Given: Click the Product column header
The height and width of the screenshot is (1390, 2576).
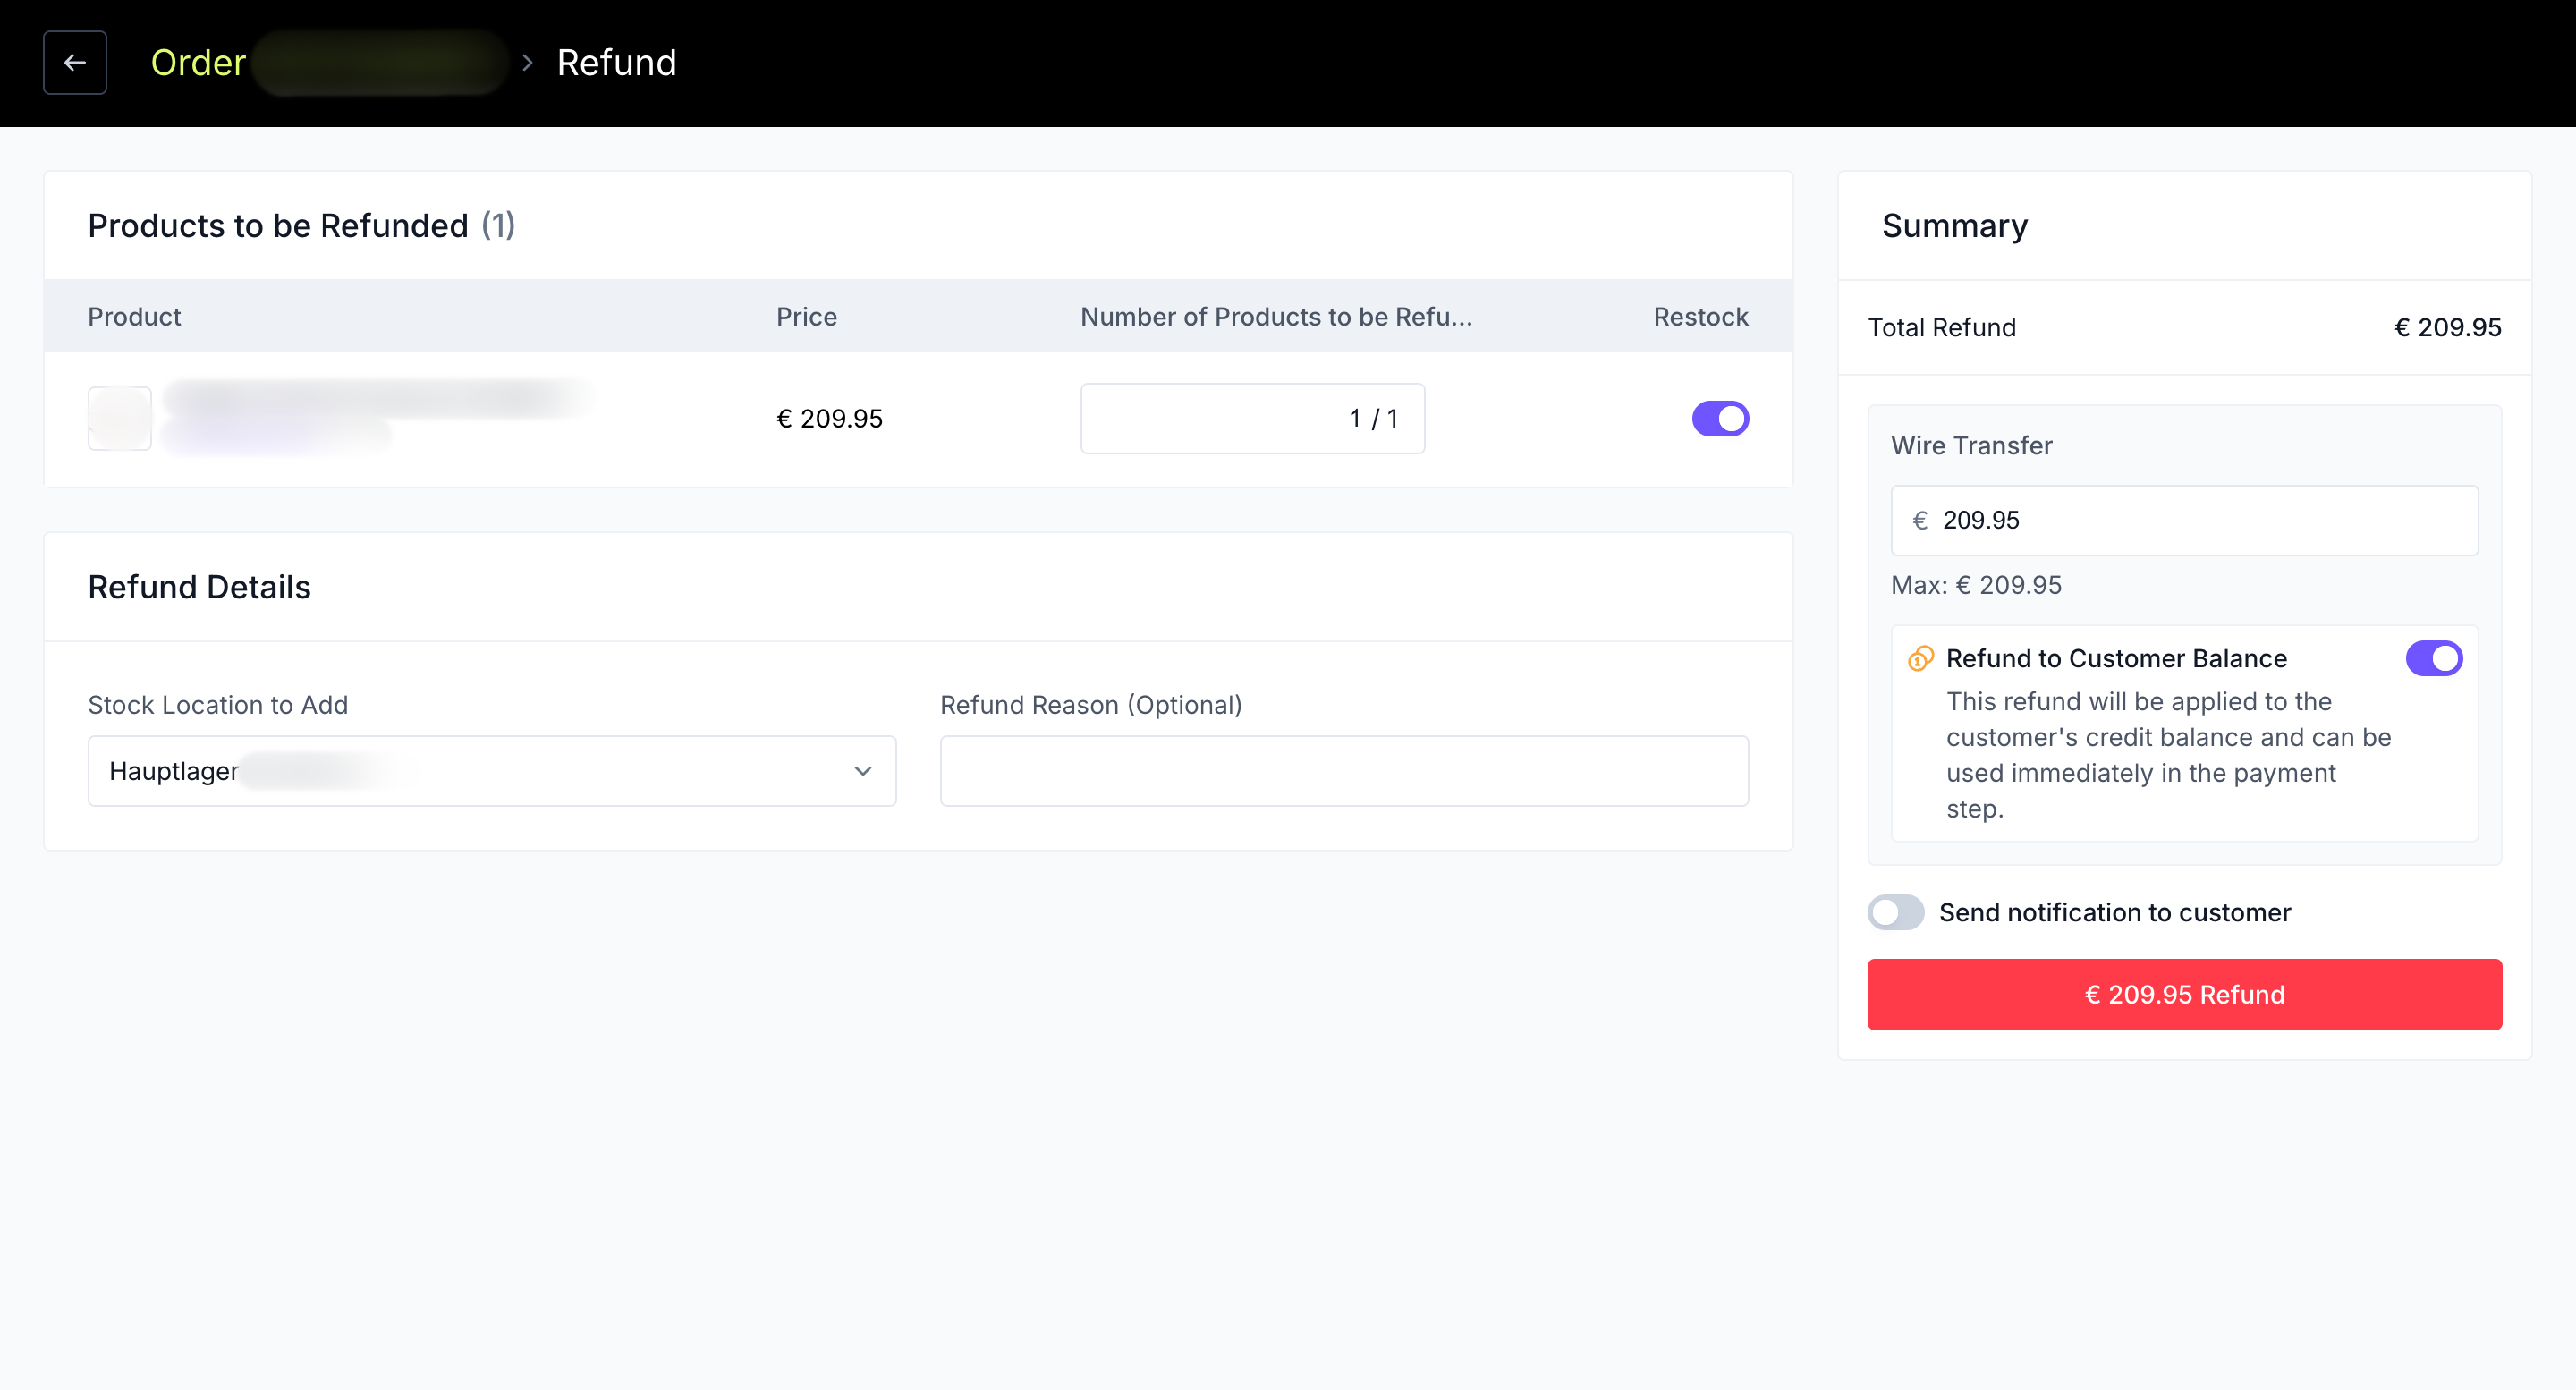Looking at the screenshot, I should (x=134, y=317).
